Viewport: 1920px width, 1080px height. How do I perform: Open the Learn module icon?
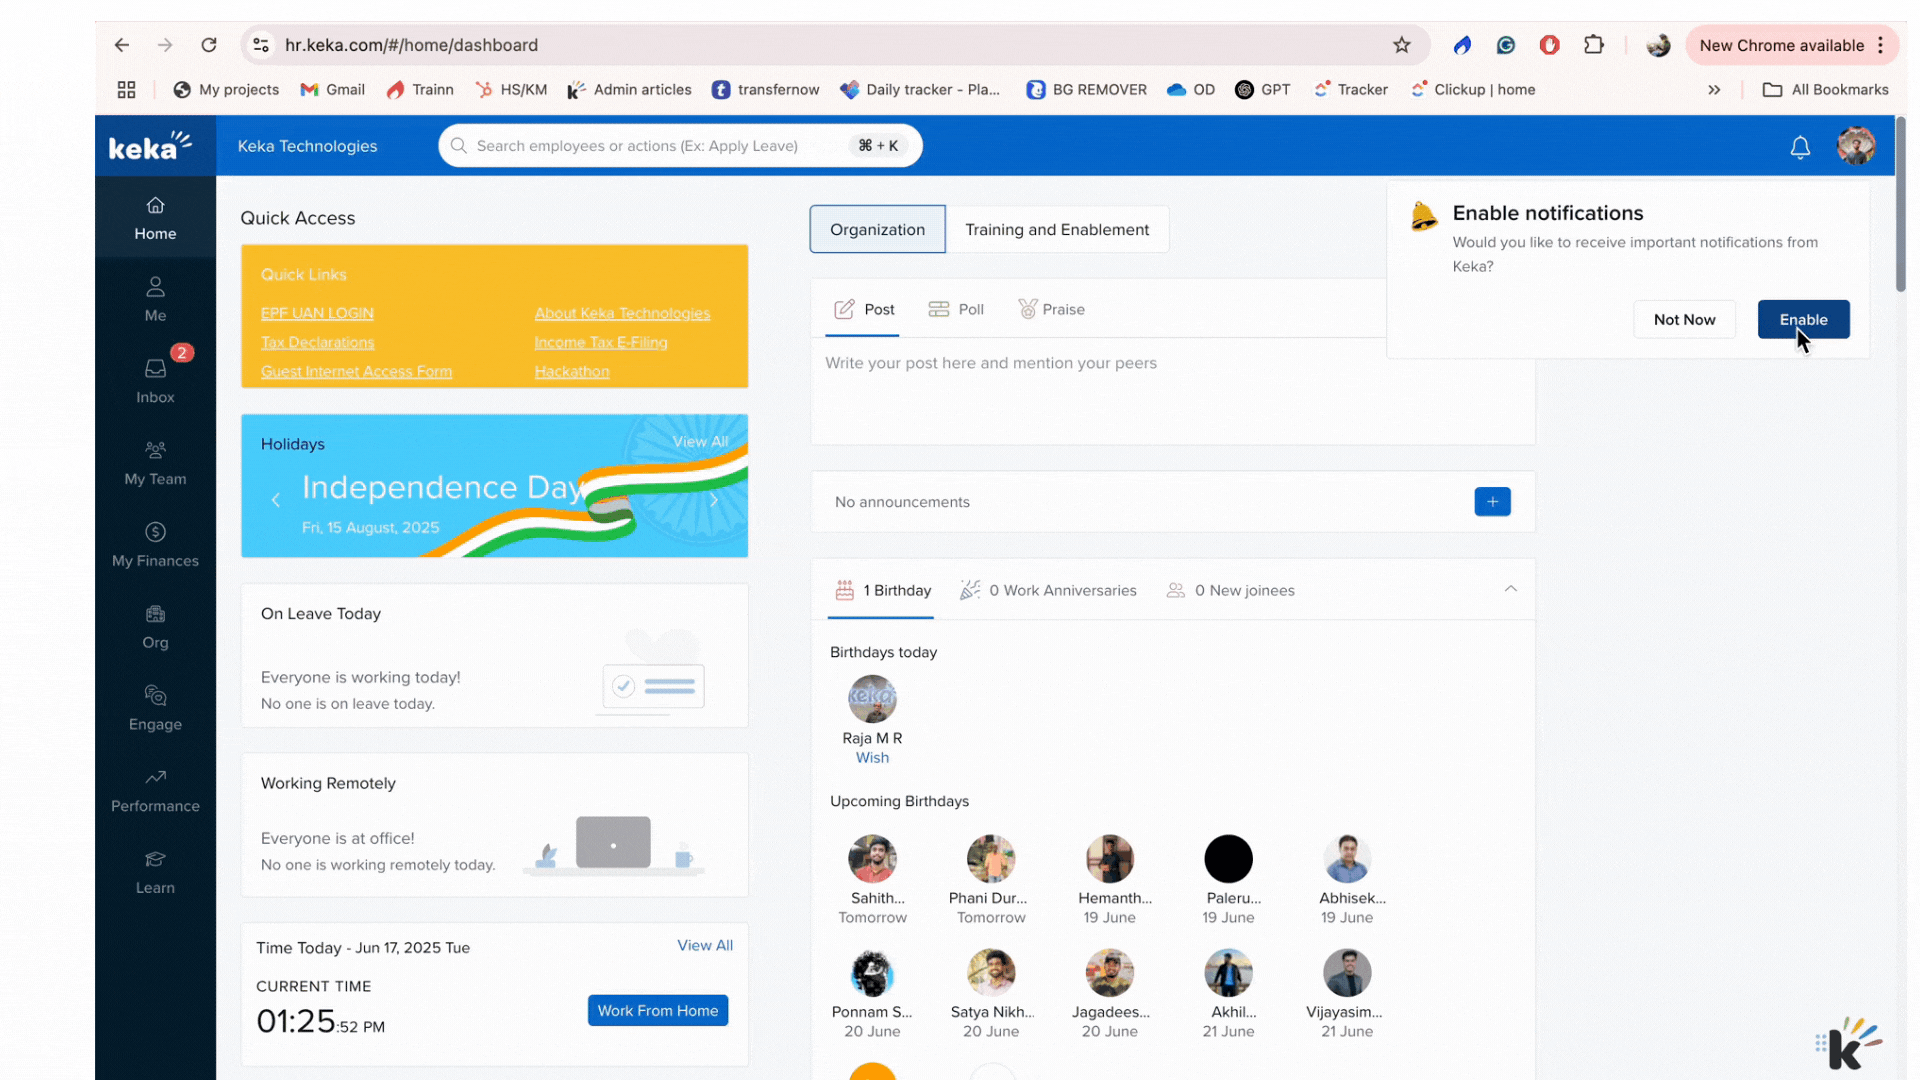pos(155,872)
